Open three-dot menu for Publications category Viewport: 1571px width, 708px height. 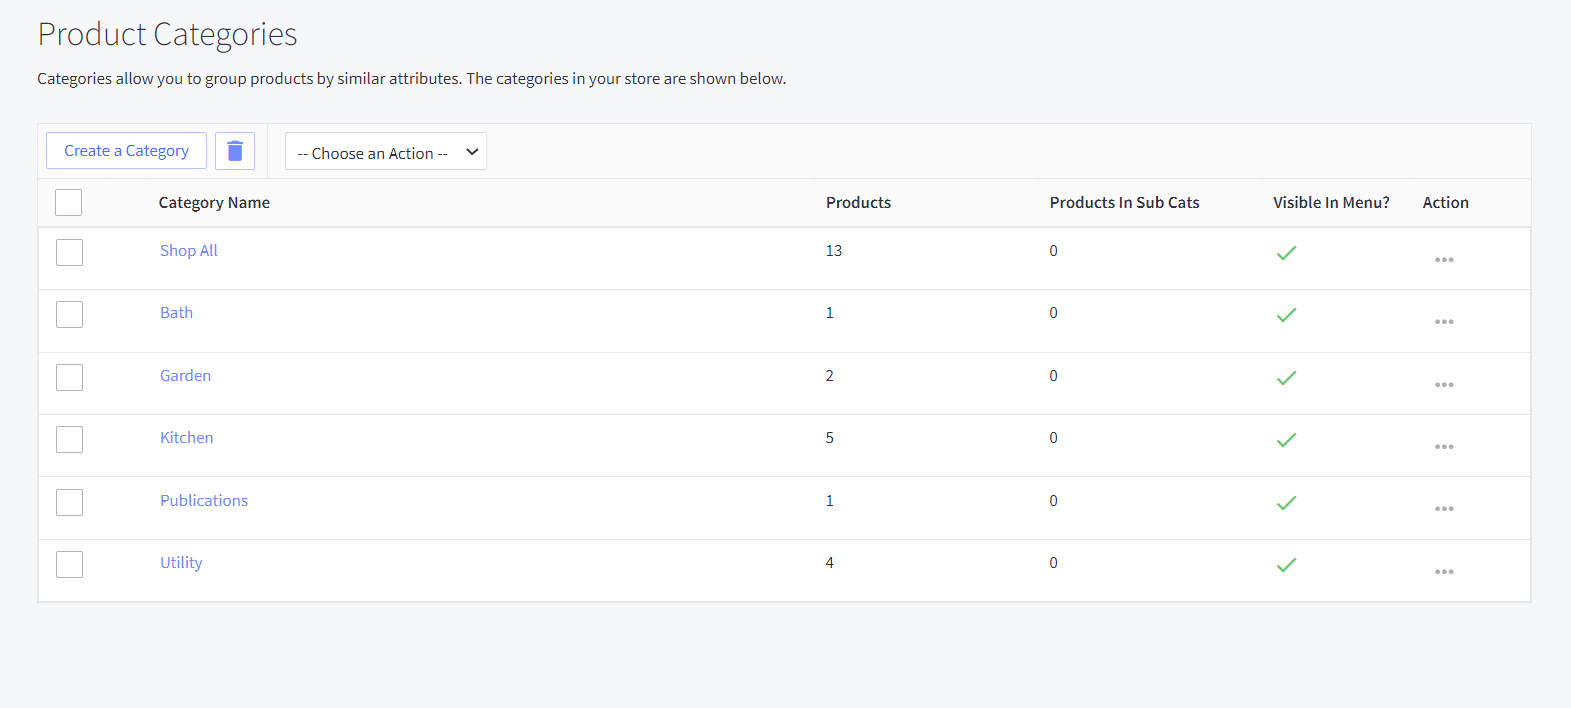1443,509
